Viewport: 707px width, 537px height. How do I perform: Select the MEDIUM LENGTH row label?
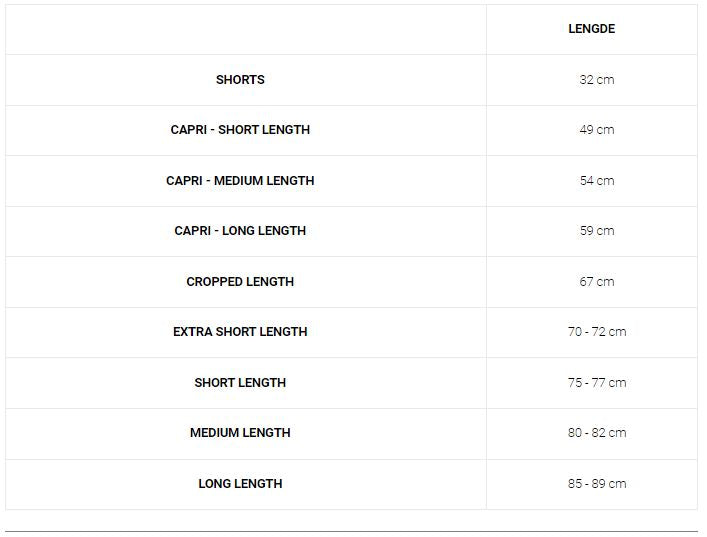(x=240, y=433)
